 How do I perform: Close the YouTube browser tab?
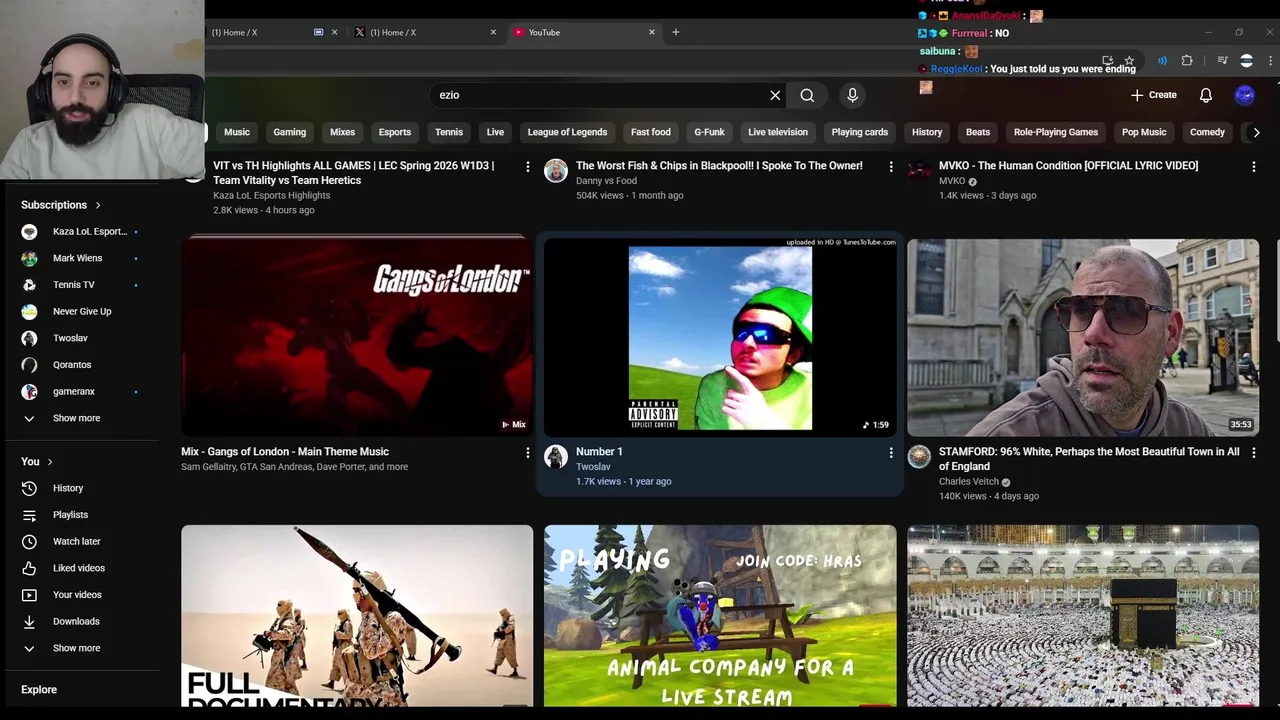click(652, 32)
